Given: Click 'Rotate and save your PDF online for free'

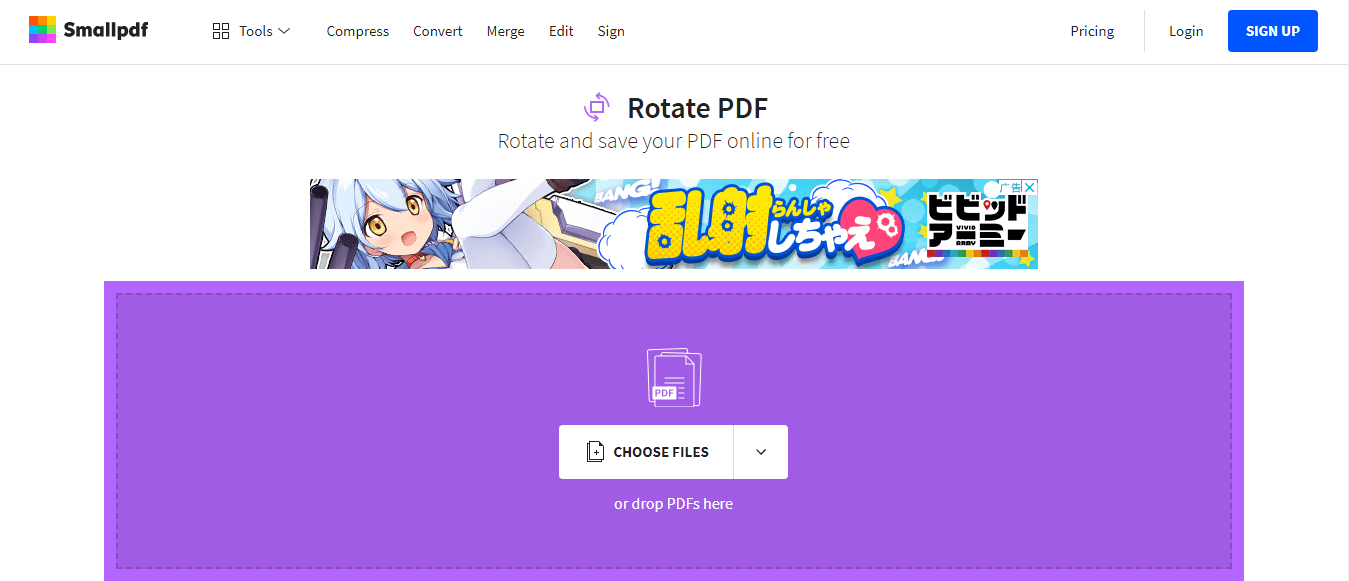Looking at the screenshot, I should coord(674,141).
